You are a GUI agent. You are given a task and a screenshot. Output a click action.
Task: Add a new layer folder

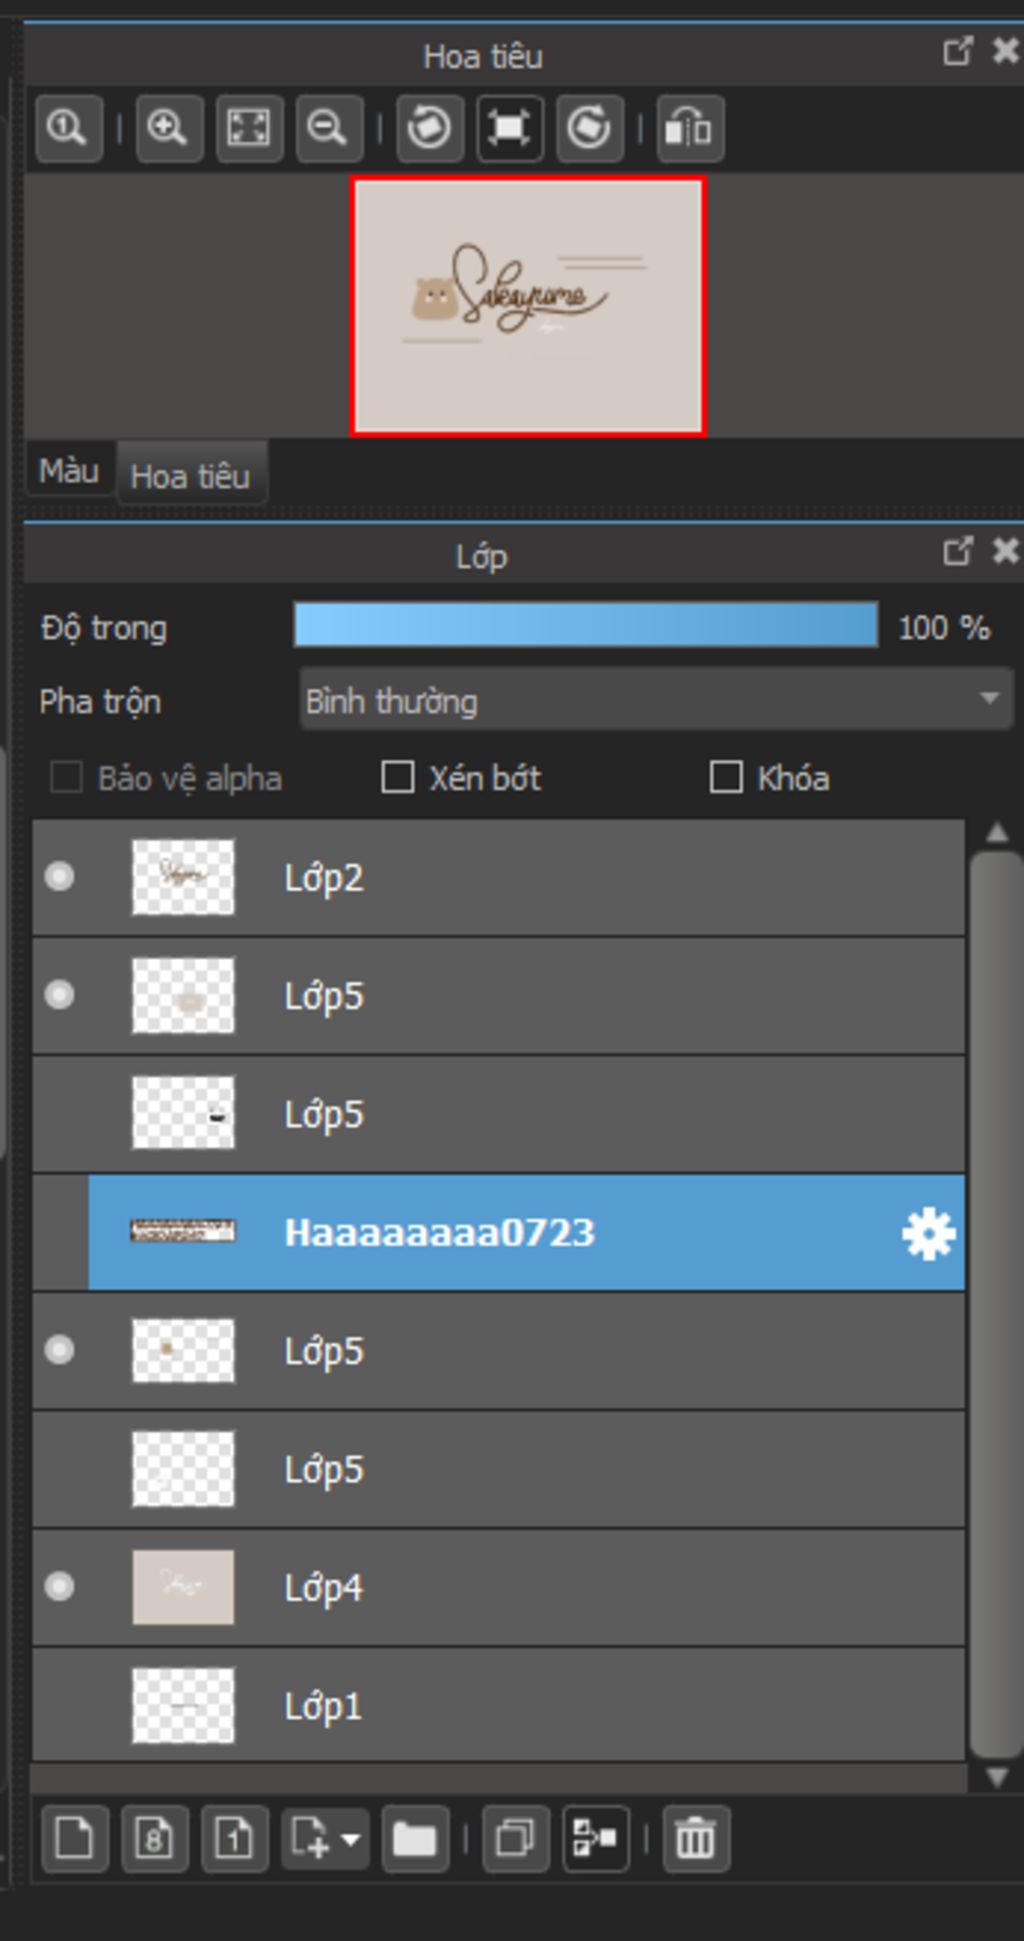pos(415,1838)
